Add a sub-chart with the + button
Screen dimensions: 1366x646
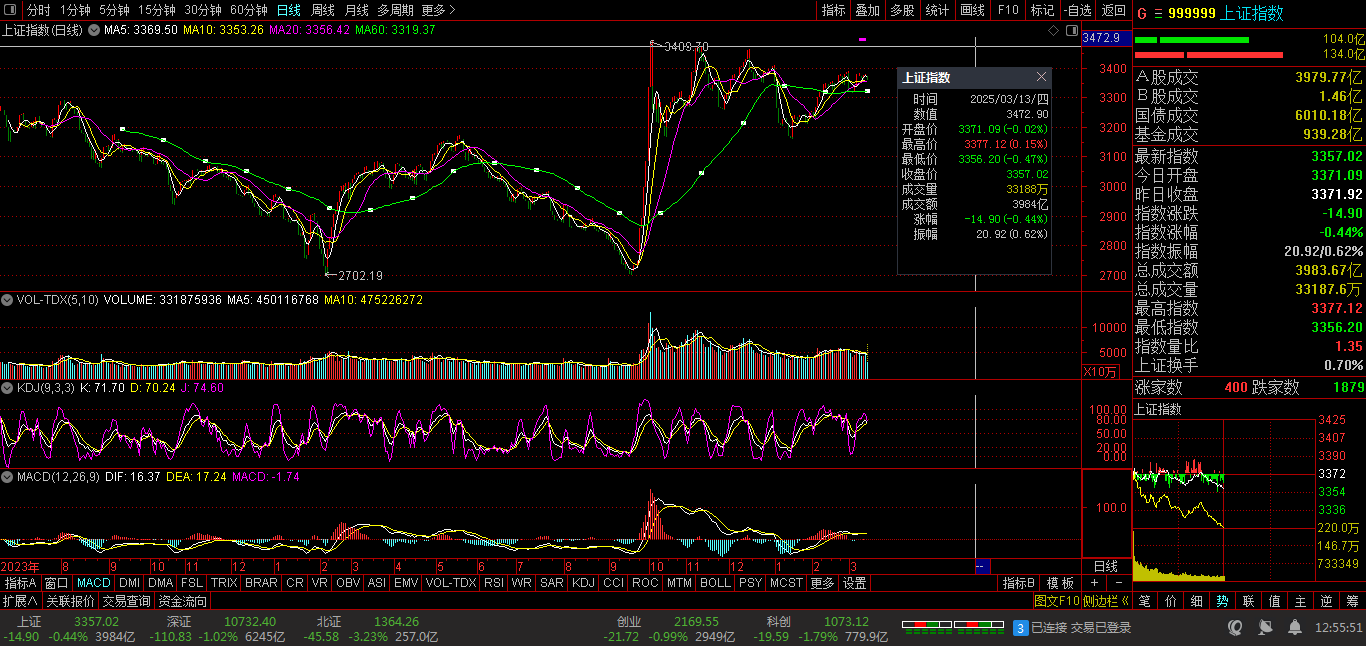tap(1095, 583)
